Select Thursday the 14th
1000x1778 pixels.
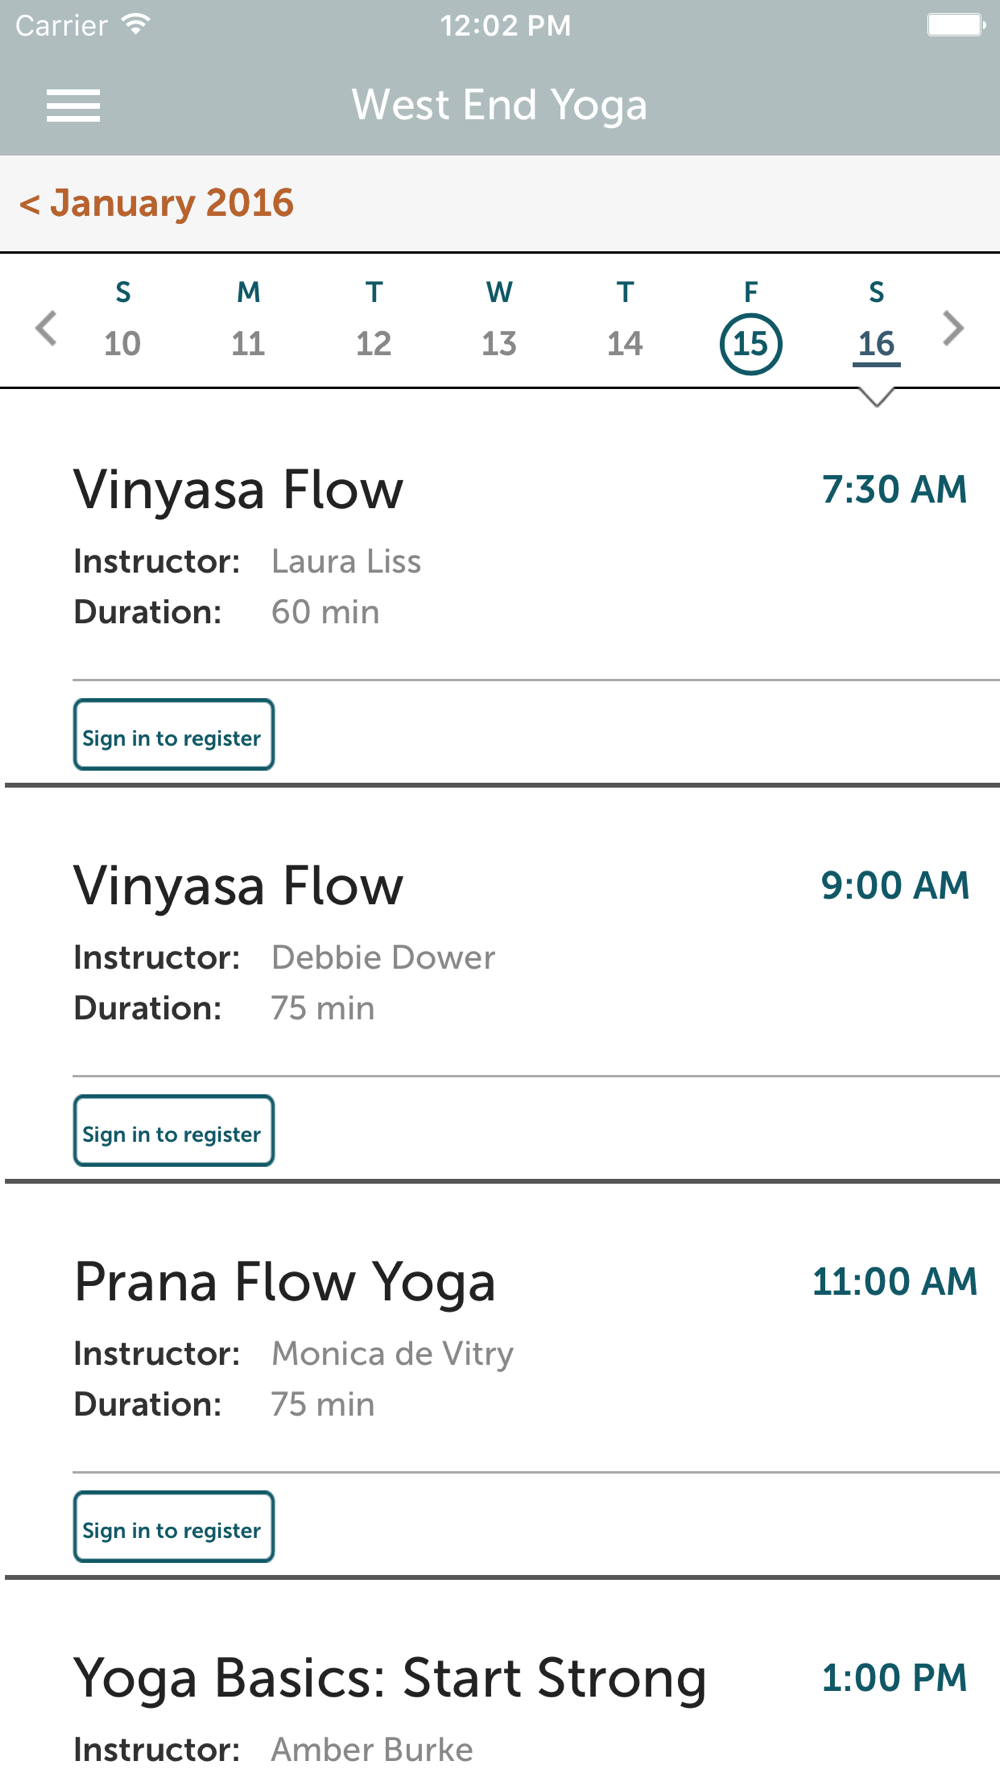pyautogui.click(x=625, y=320)
